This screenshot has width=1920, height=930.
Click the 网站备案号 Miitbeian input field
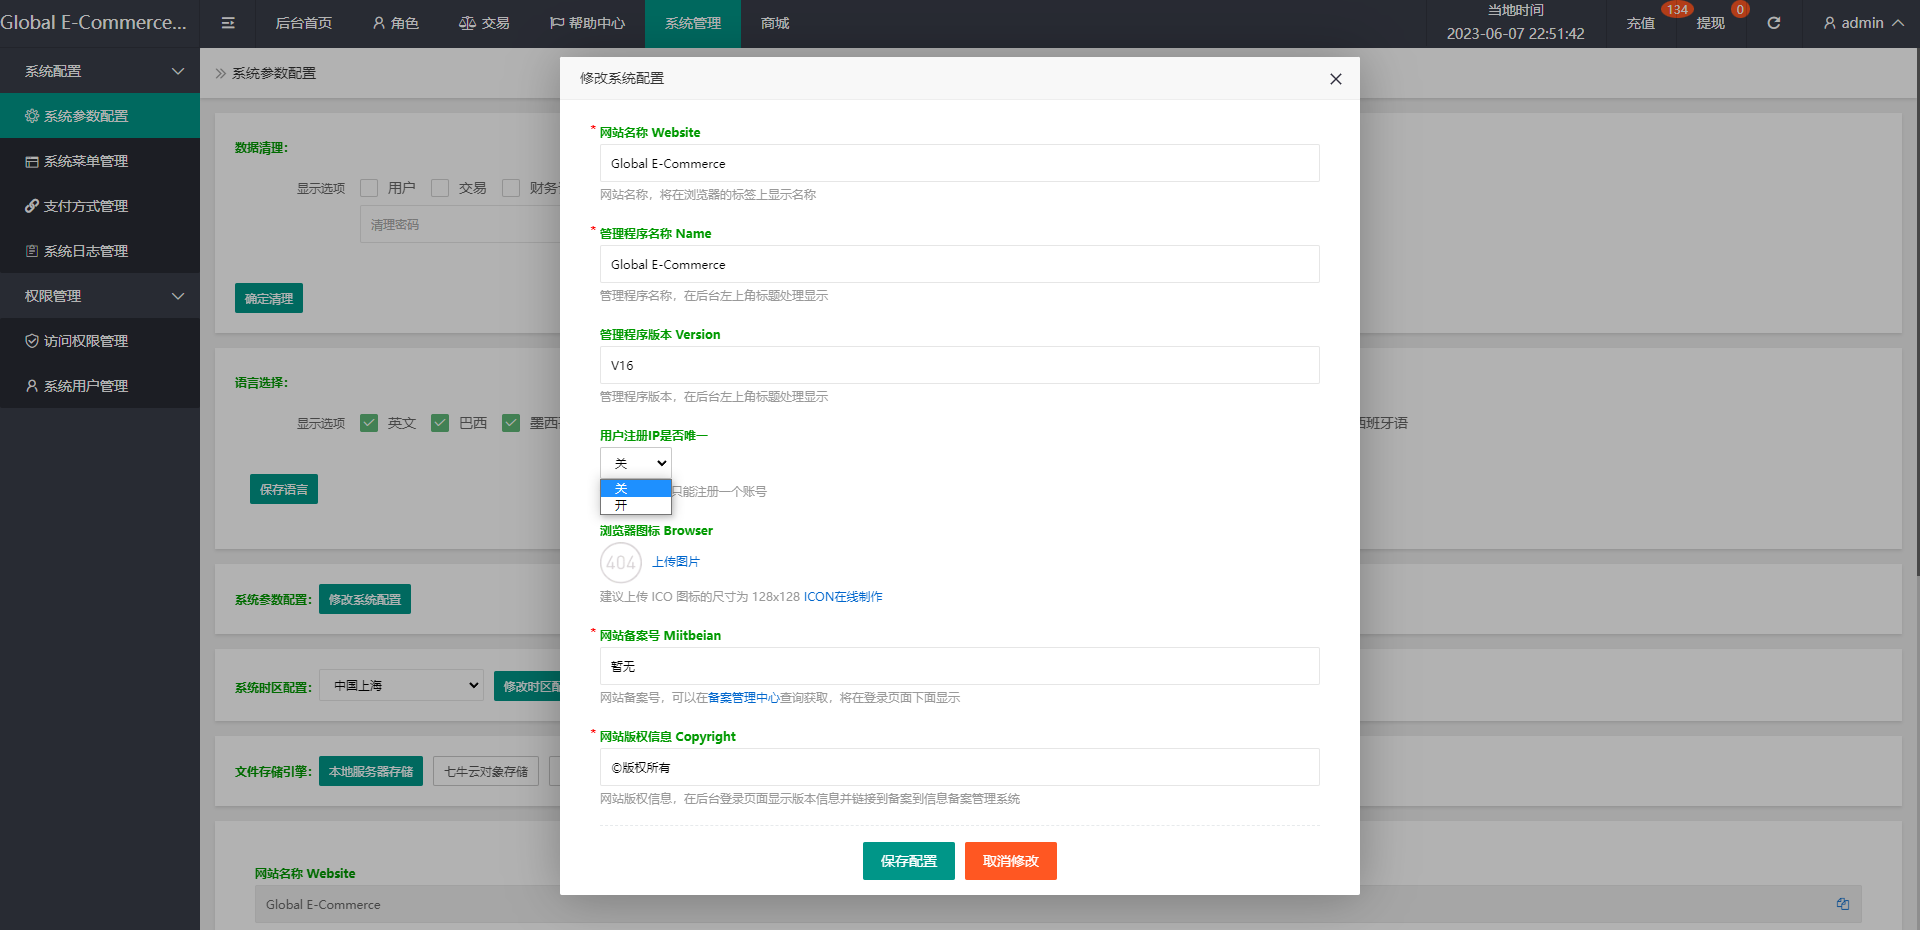tap(960, 666)
